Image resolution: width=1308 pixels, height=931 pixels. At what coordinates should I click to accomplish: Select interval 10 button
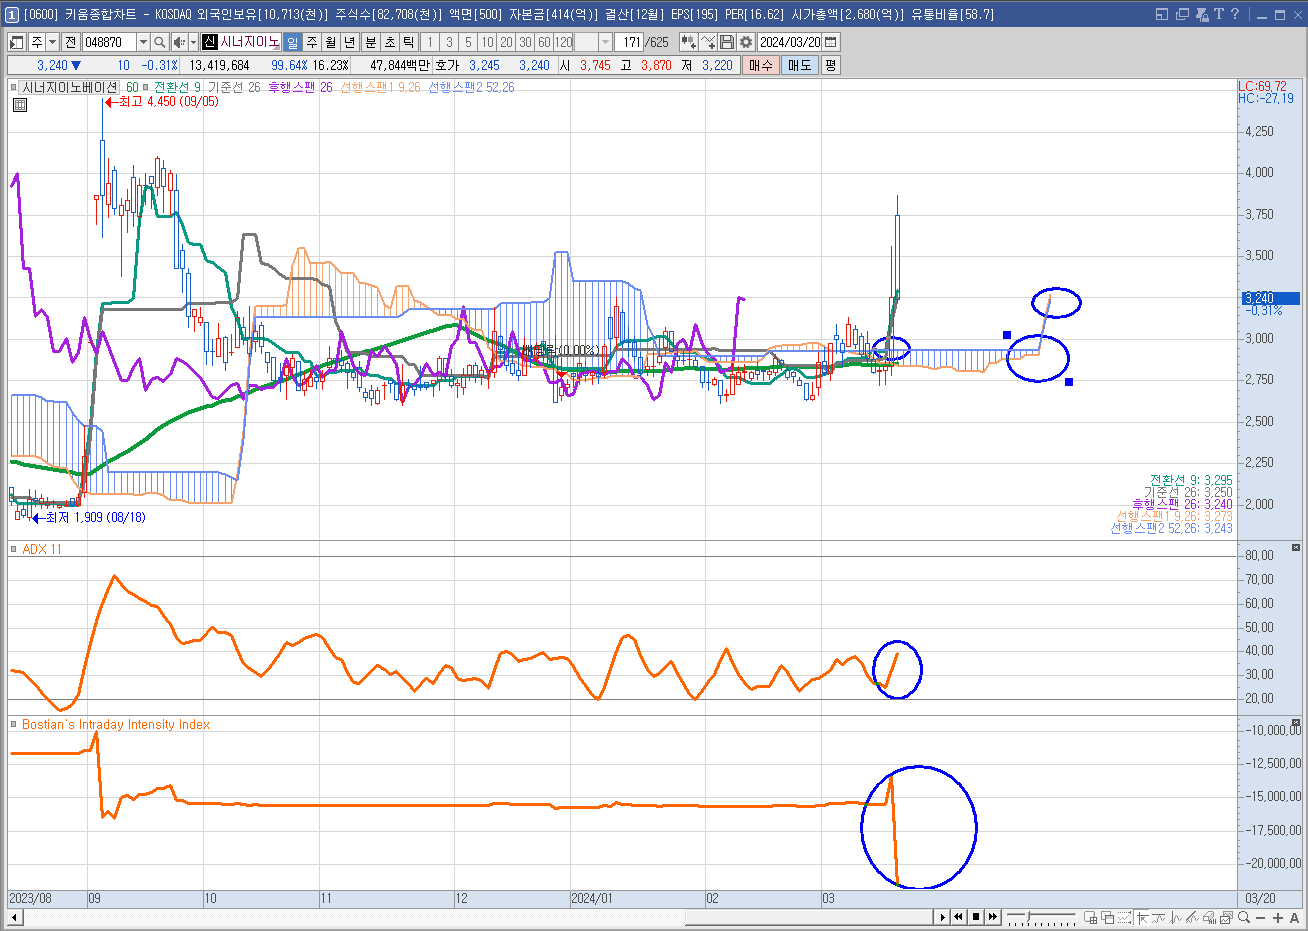point(487,42)
